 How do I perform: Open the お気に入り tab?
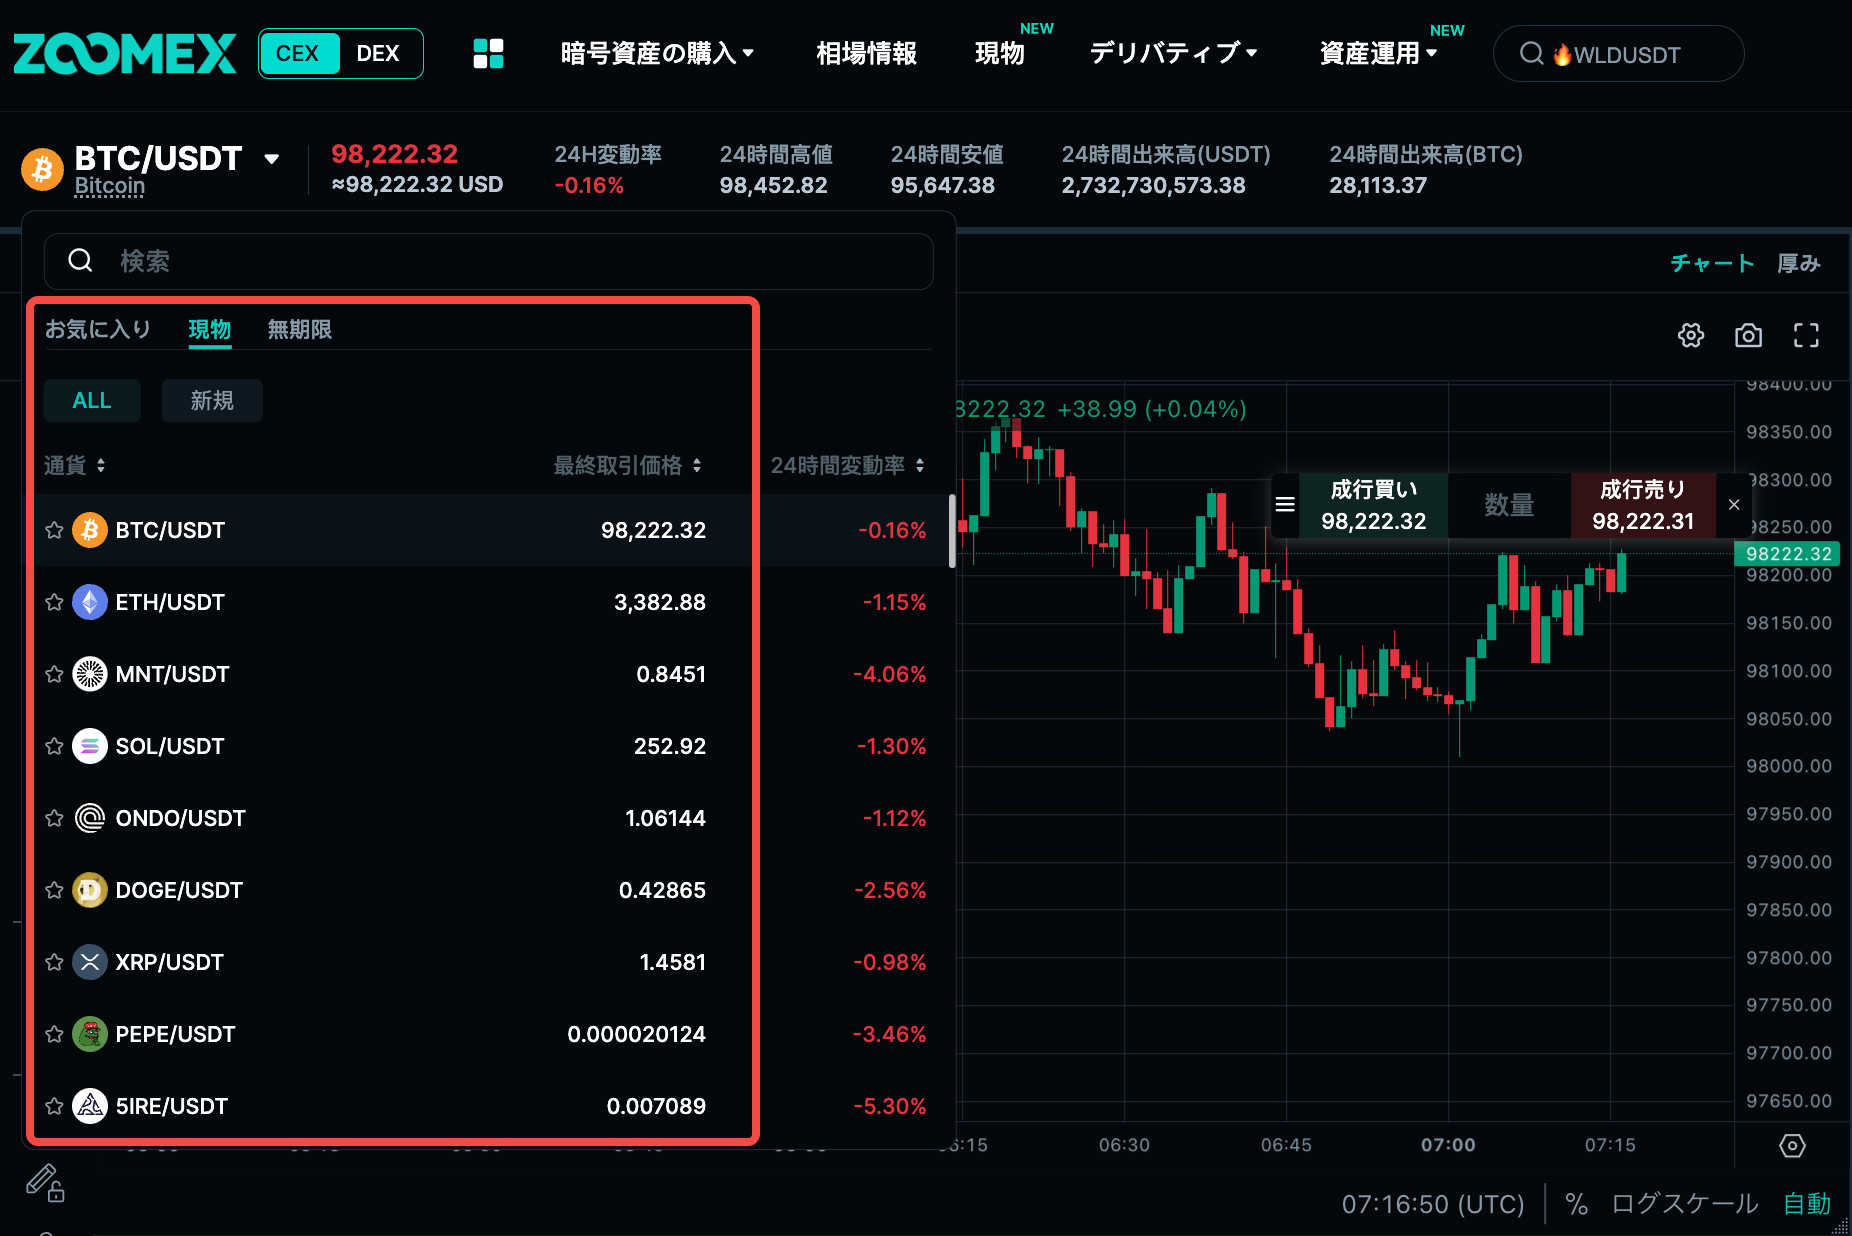(x=97, y=329)
